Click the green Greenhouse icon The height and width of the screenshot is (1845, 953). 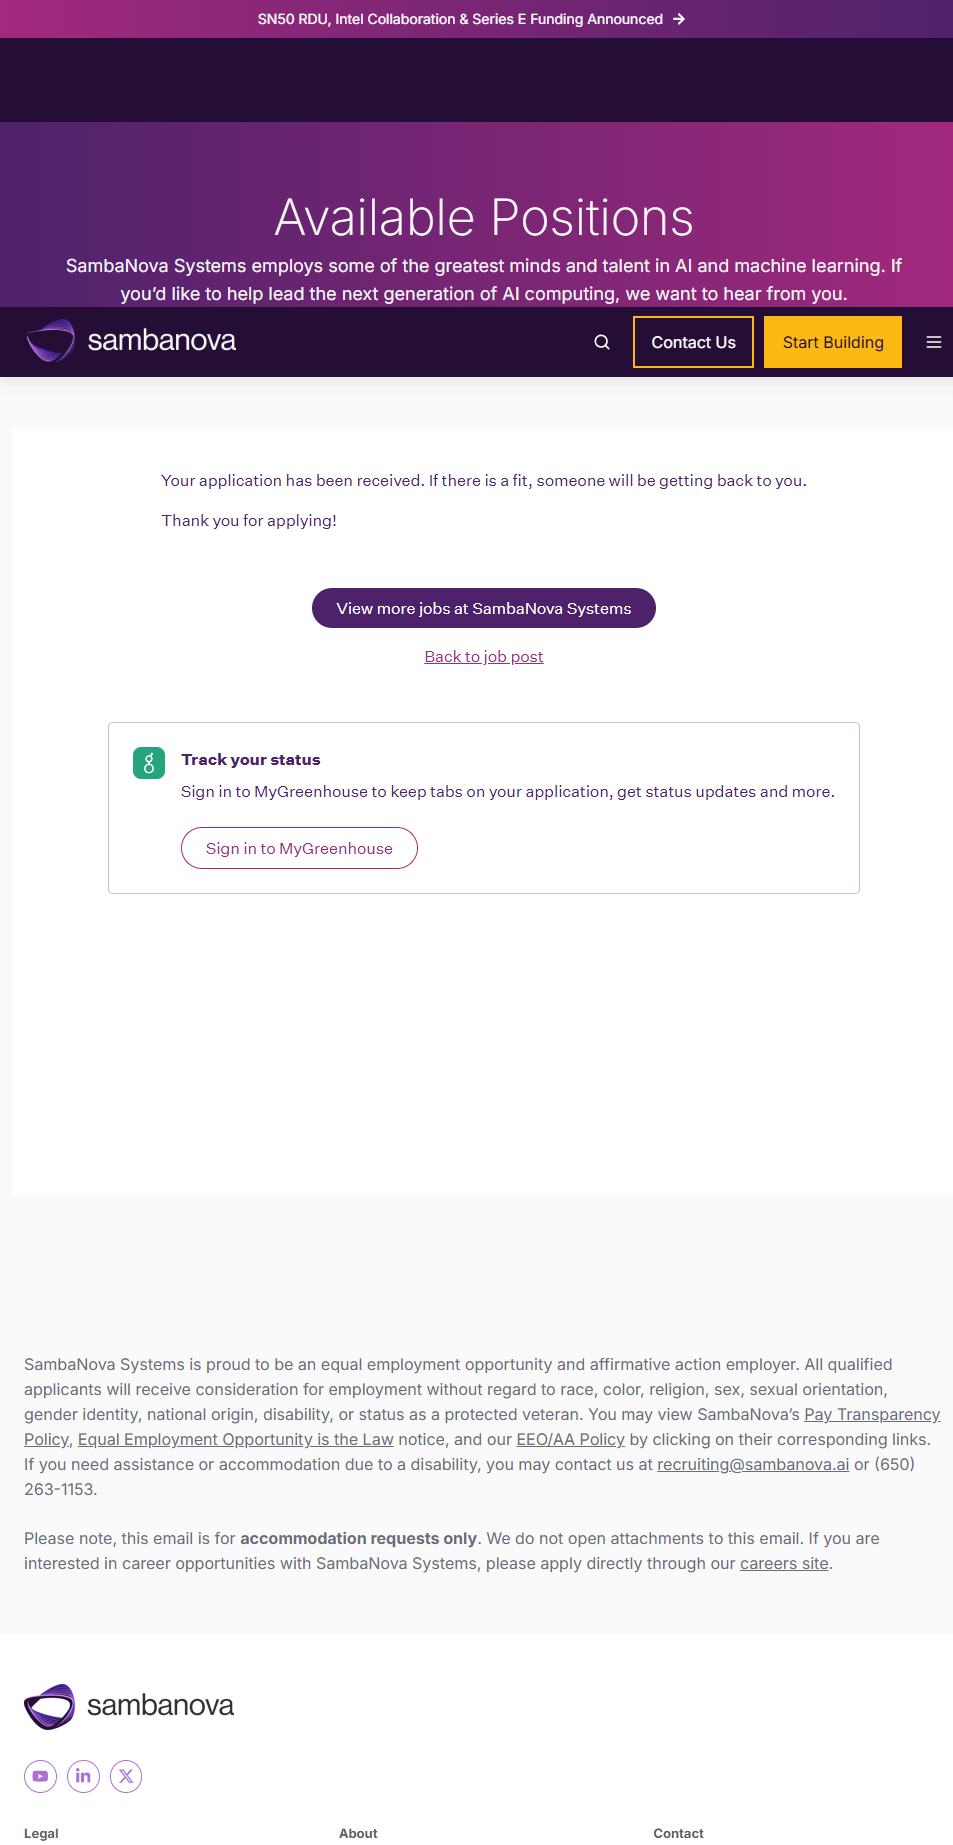pos(149,763)
